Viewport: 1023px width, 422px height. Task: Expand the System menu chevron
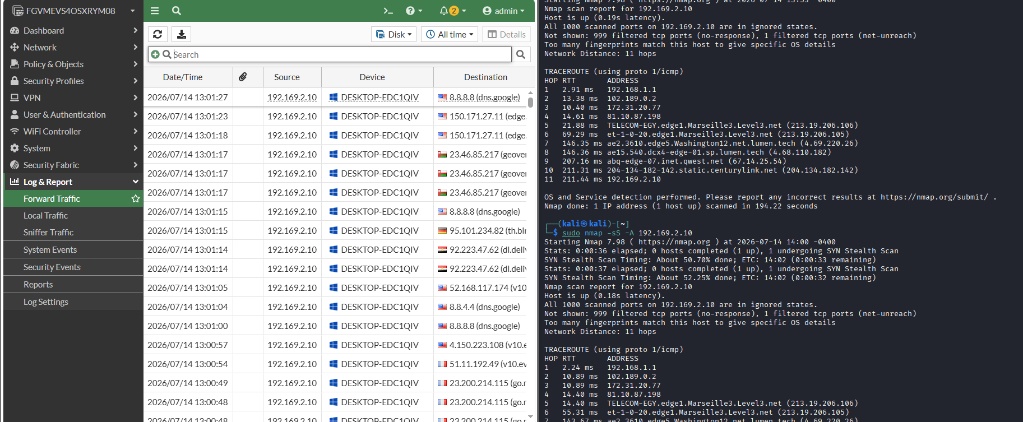135,148
